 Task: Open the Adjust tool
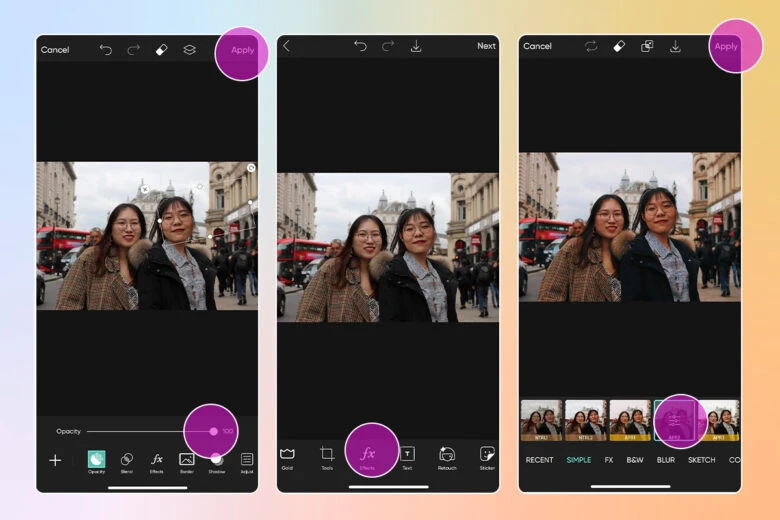[x=247, y=460]
